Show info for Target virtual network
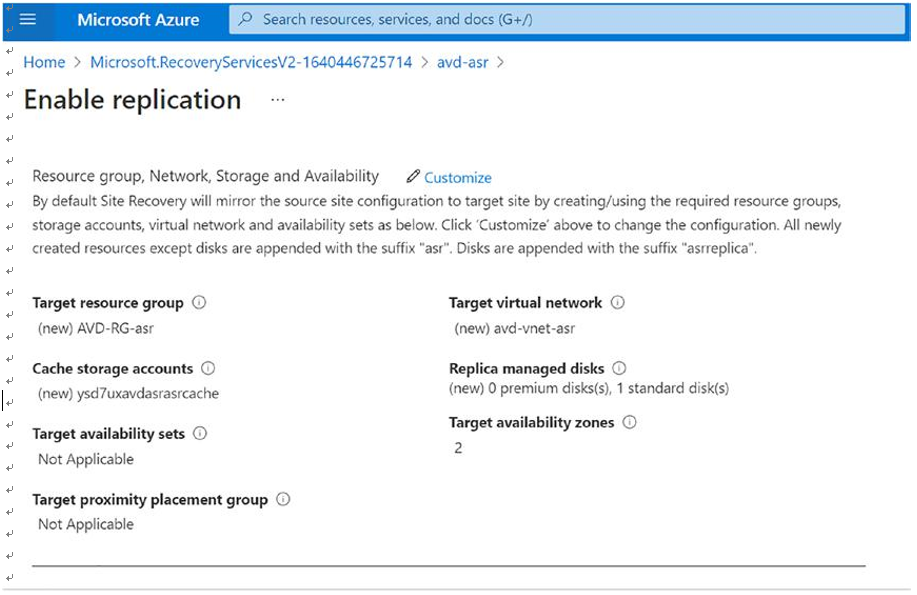The height and width of the screenshot is (595, 917). pyautogui.click(x=618, y=302)
